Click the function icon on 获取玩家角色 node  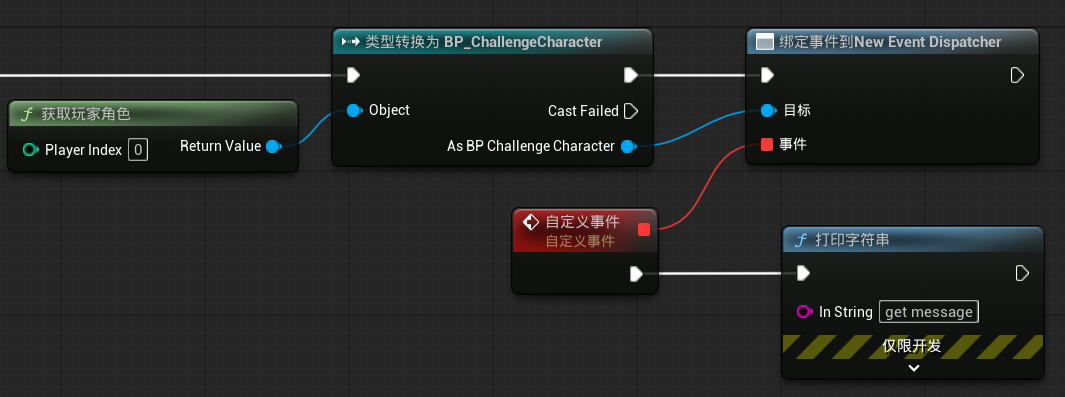[x=27, y=114]
